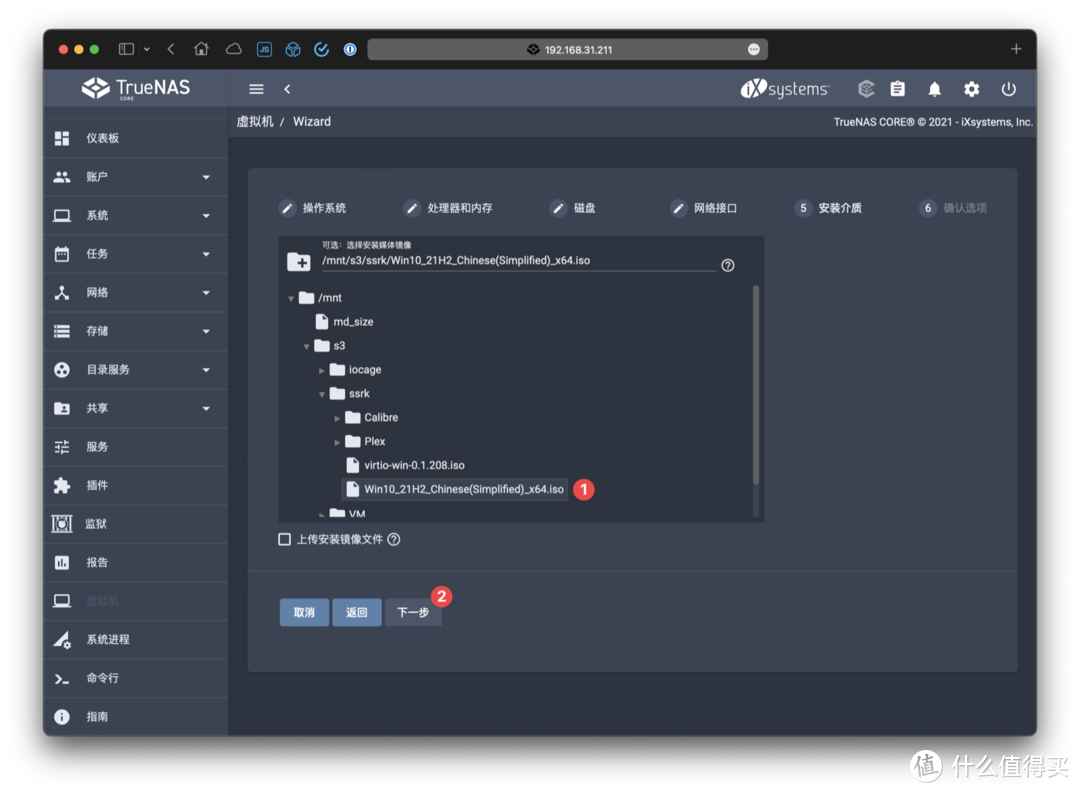Collapse the sidebar with the left chevron
The image size is (1080, 793).
point(287,89)
